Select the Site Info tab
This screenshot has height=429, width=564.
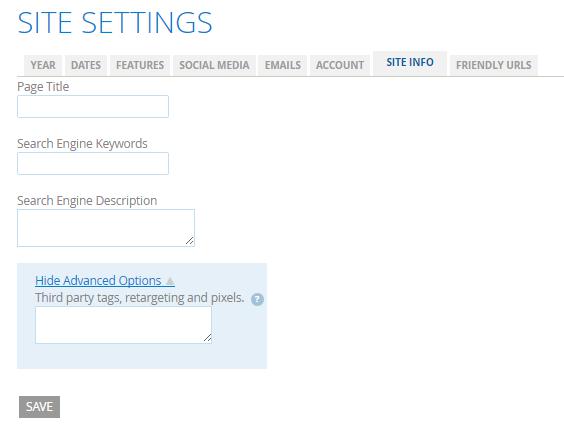[410, 63]
